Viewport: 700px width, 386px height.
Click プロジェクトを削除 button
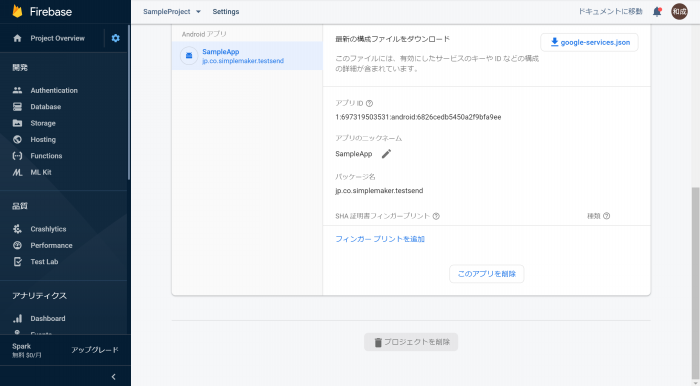(x=411, y=342)
